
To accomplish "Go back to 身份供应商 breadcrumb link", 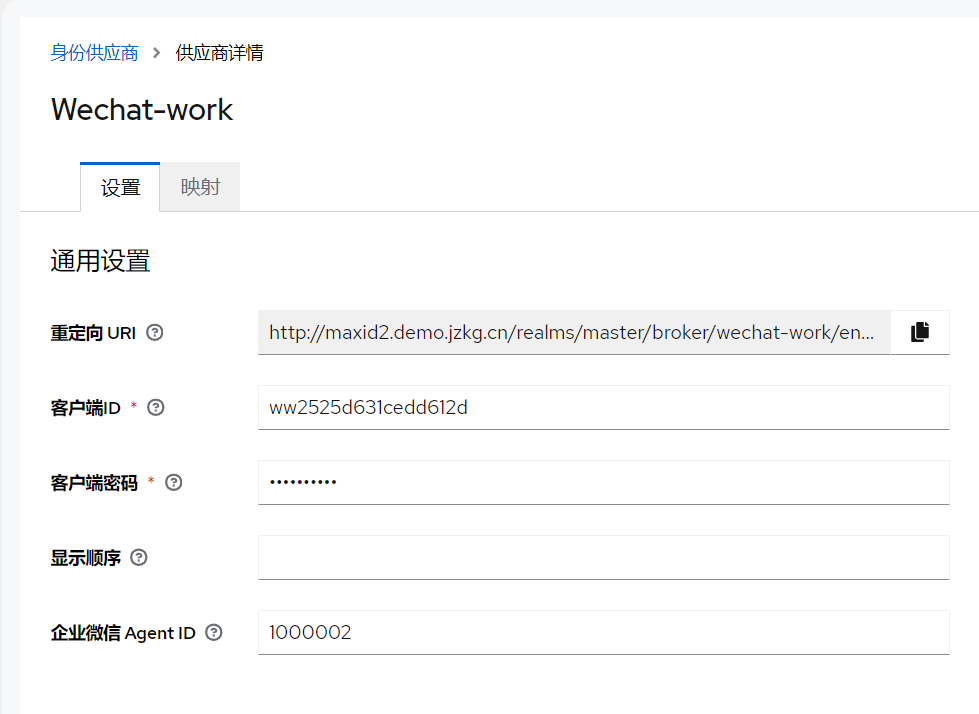I will pos(94,52).
